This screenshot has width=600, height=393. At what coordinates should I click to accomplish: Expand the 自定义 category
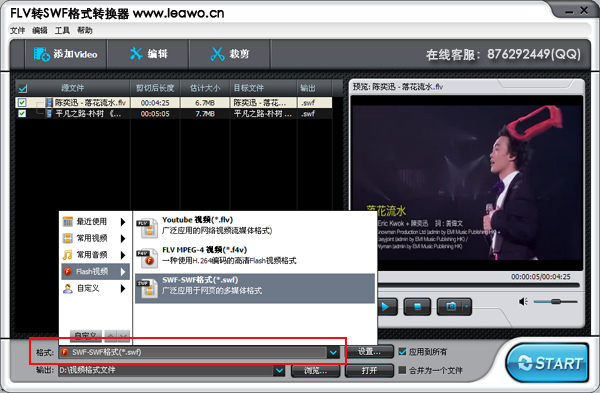coord(95,289)
